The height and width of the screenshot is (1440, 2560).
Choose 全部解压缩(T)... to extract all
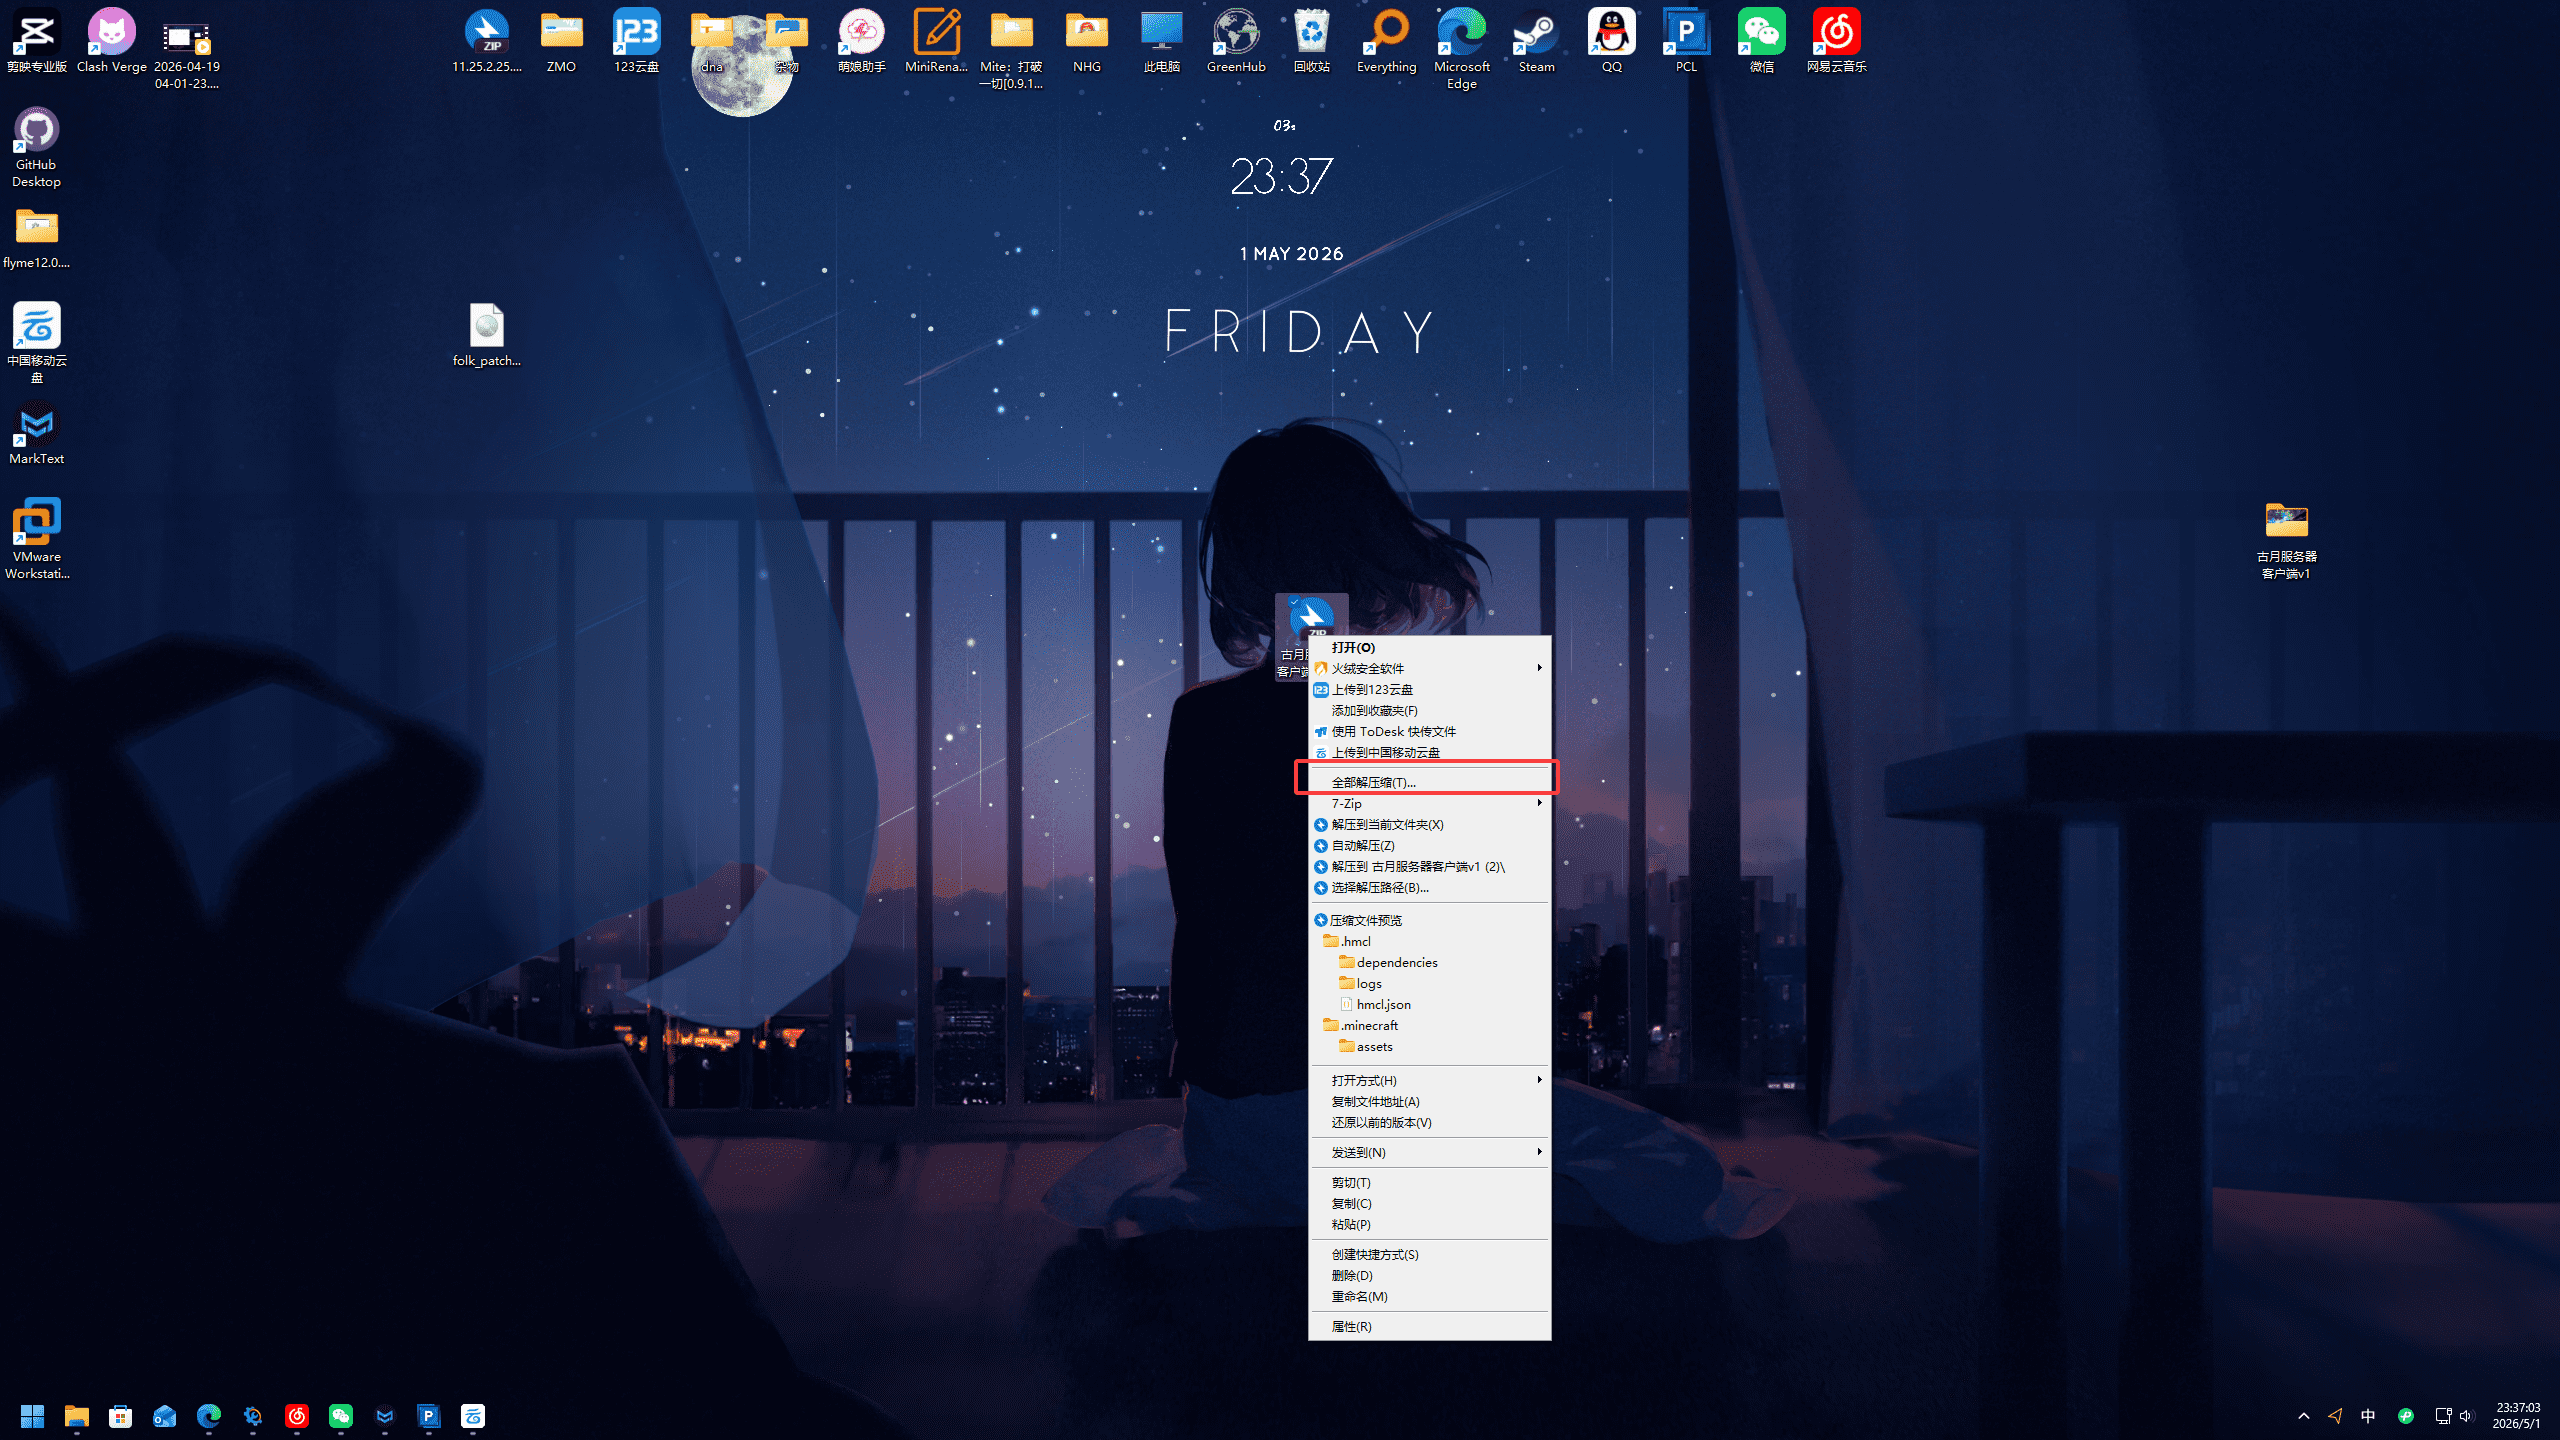(1430, 783)
